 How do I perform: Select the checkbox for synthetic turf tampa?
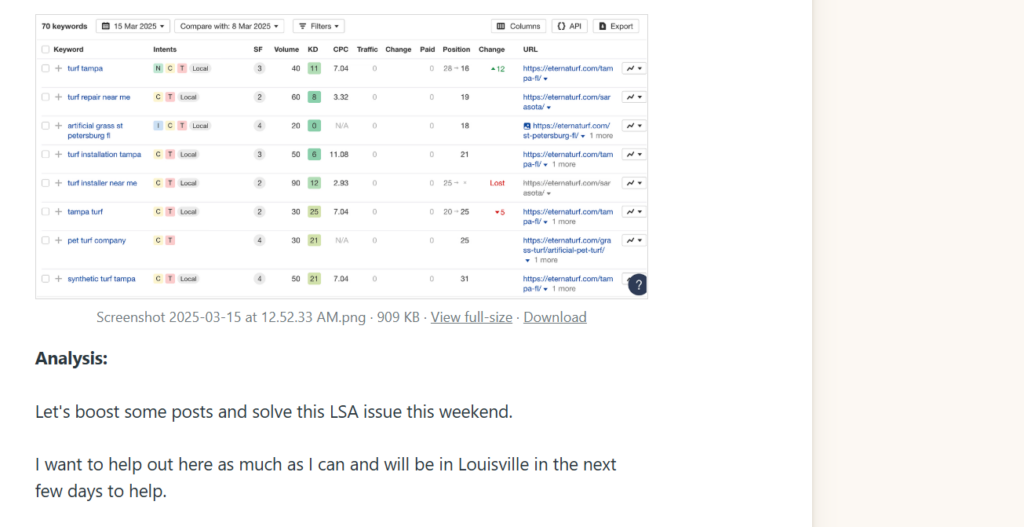pos(45,279)
